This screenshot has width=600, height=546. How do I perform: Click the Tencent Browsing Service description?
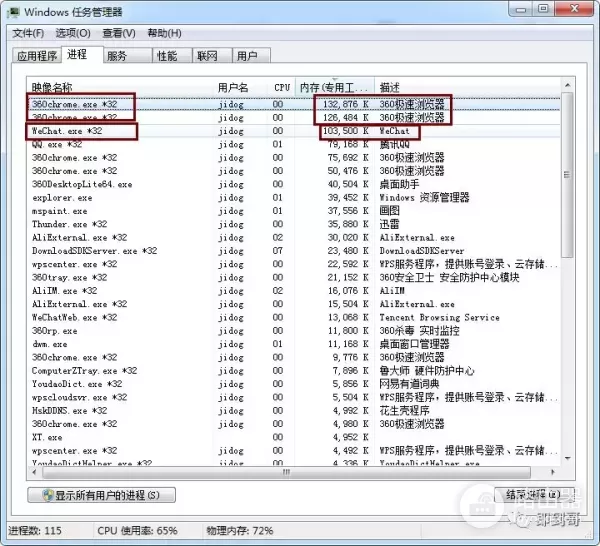[x=439, y=318]
